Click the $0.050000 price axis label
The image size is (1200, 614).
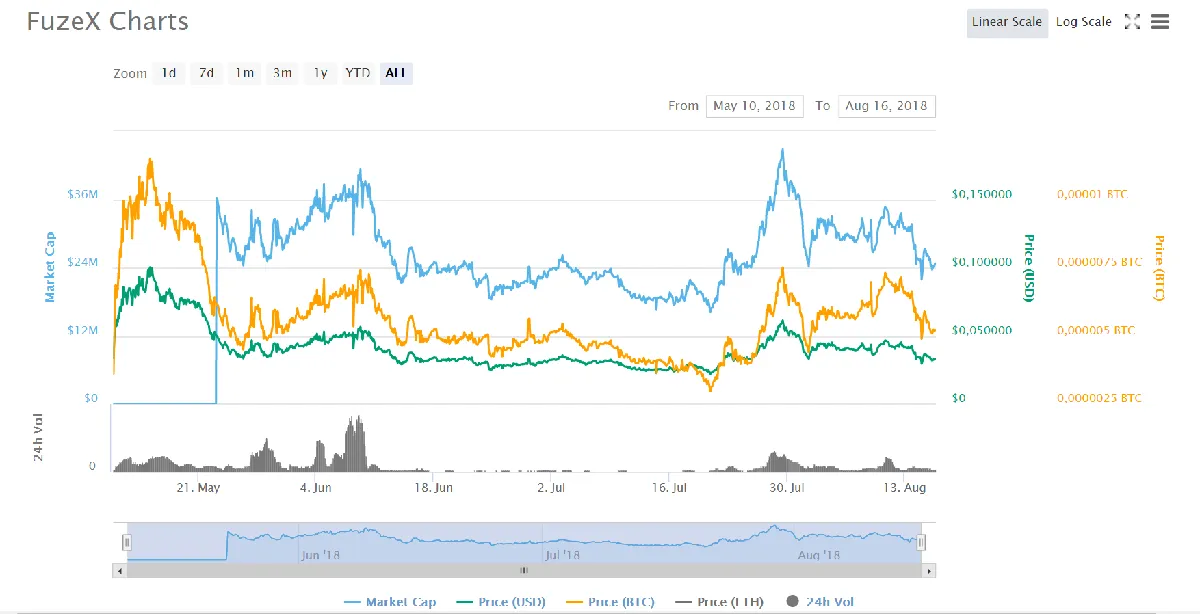click(981, 330)
